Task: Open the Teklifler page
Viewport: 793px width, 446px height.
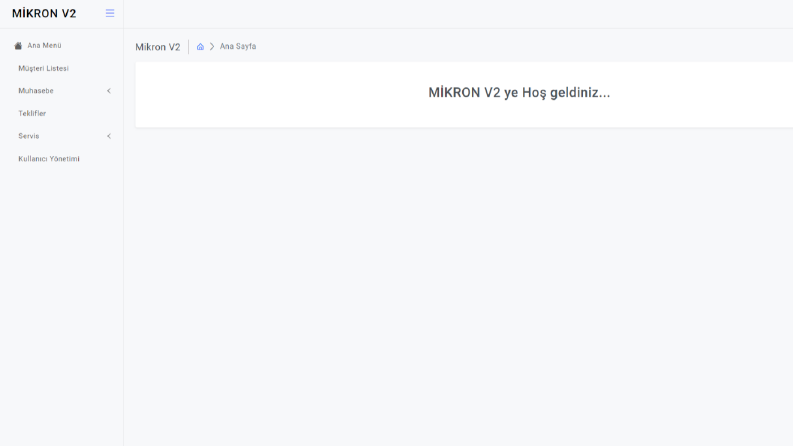Action: [x=32, y=113]
